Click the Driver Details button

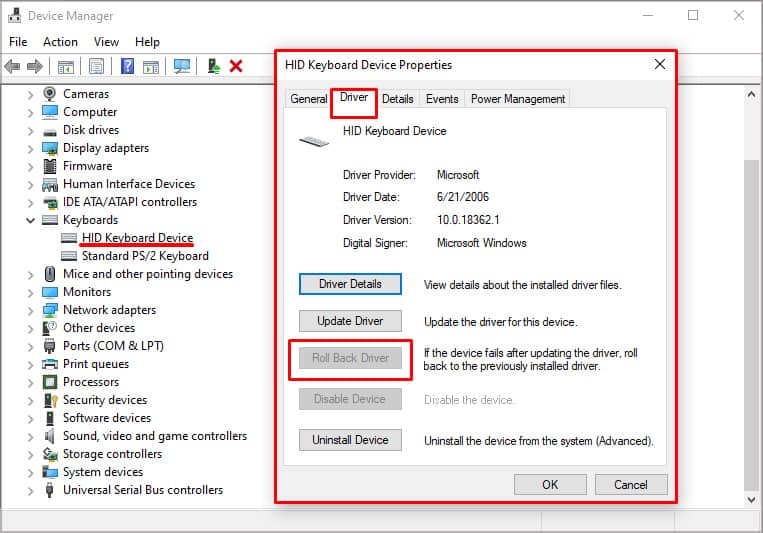(350, 284)
